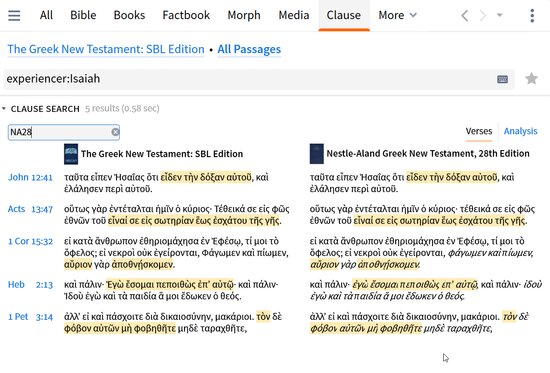
Task: Open the 1 Cor 15:32 reference
Action: pos(30,241)
